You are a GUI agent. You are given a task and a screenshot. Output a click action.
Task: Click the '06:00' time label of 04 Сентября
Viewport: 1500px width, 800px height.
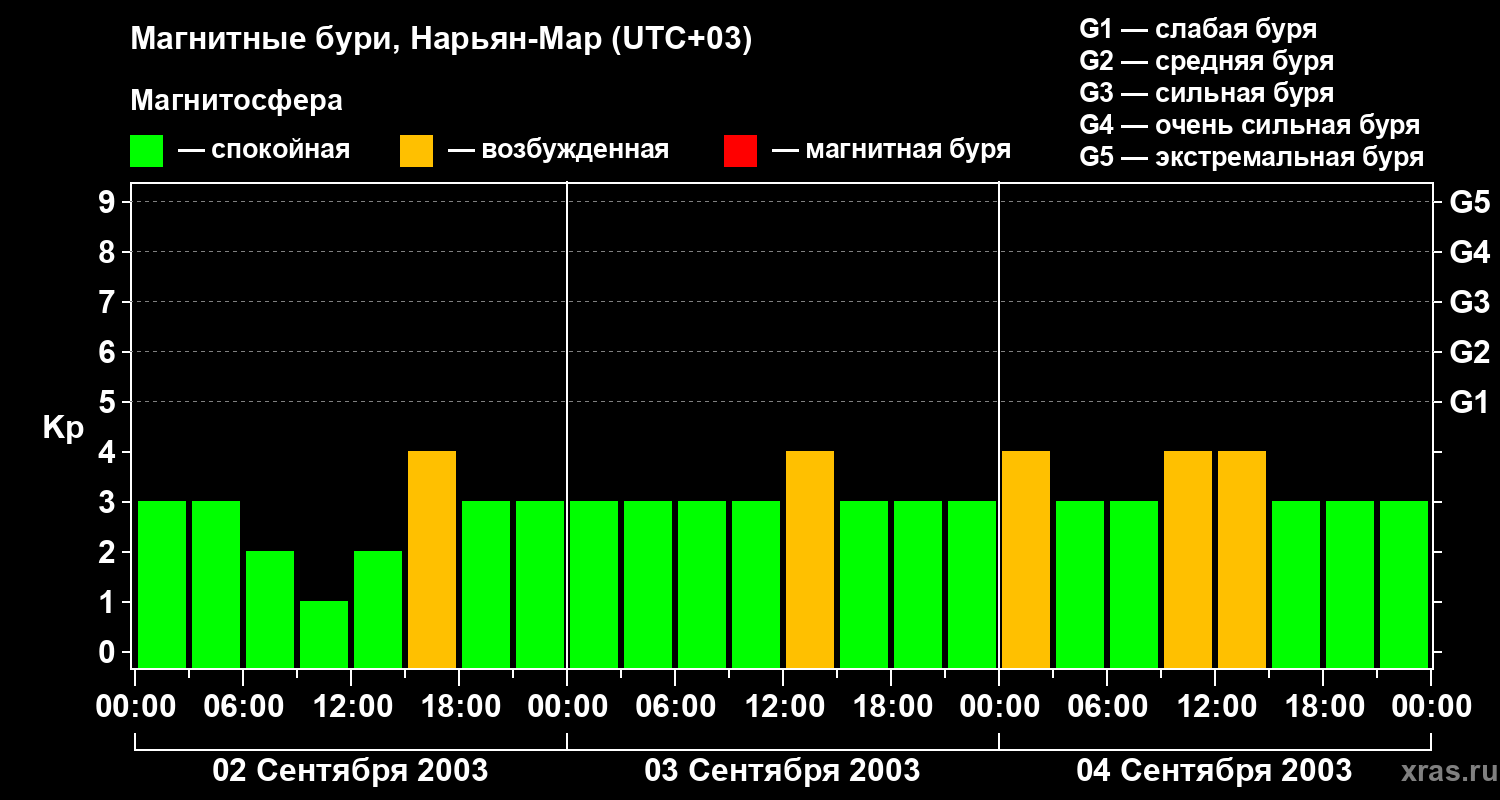point(1107,707)
